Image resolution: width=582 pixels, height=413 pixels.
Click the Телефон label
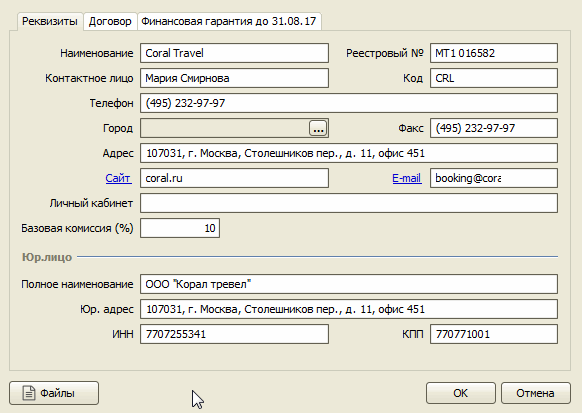point(111,103)
